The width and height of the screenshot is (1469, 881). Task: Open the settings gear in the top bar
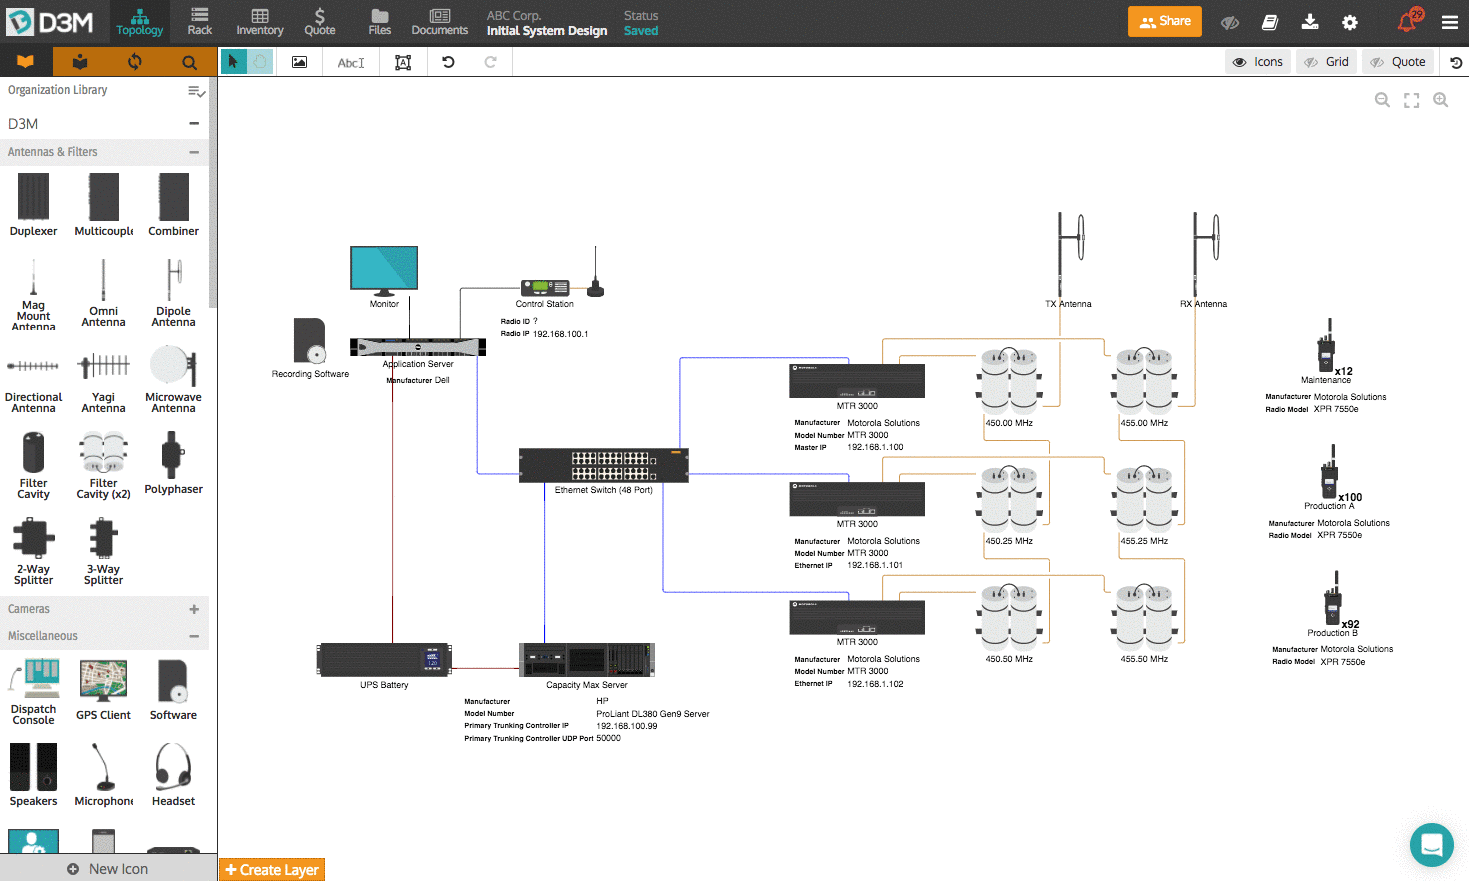pos(1350,21)
